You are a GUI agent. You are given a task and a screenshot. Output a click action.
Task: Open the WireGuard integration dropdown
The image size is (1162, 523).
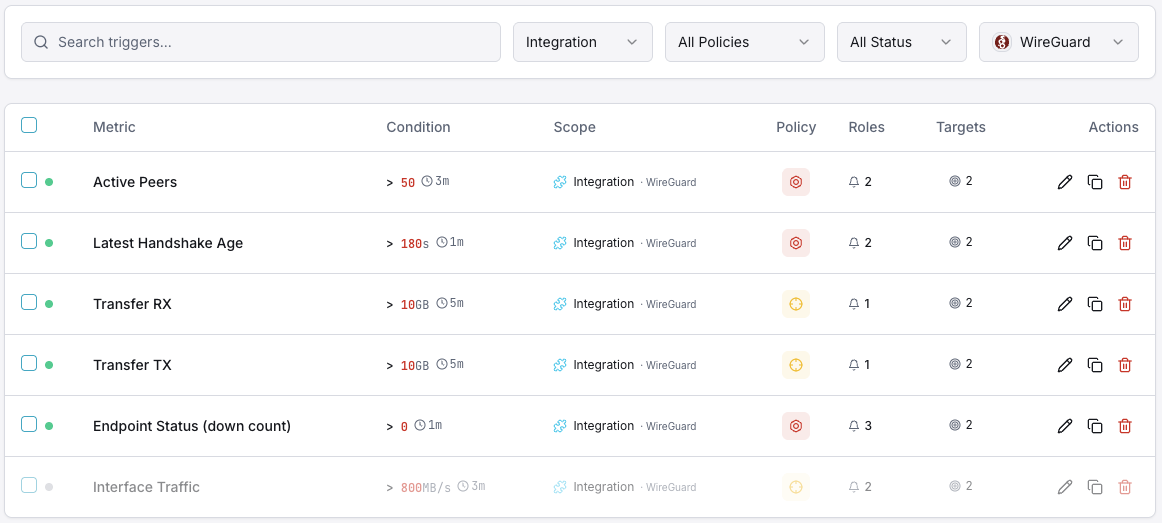click(1059, 42)
